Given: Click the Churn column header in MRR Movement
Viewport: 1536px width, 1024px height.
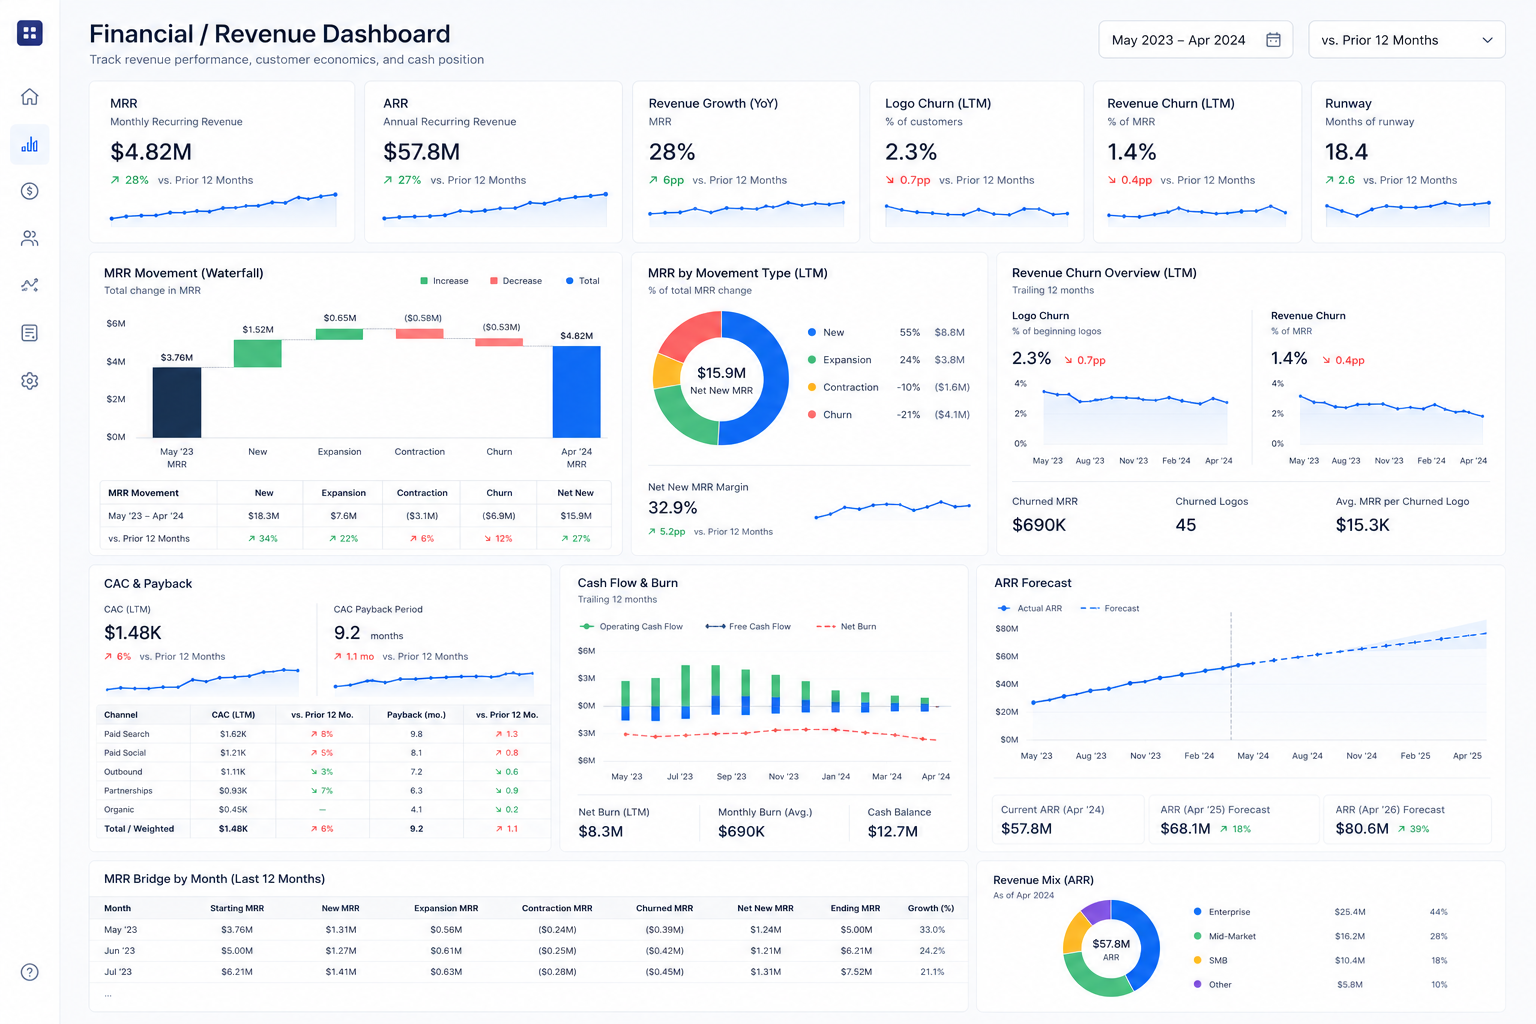Looking at the screenshot, I should (499, 493).
